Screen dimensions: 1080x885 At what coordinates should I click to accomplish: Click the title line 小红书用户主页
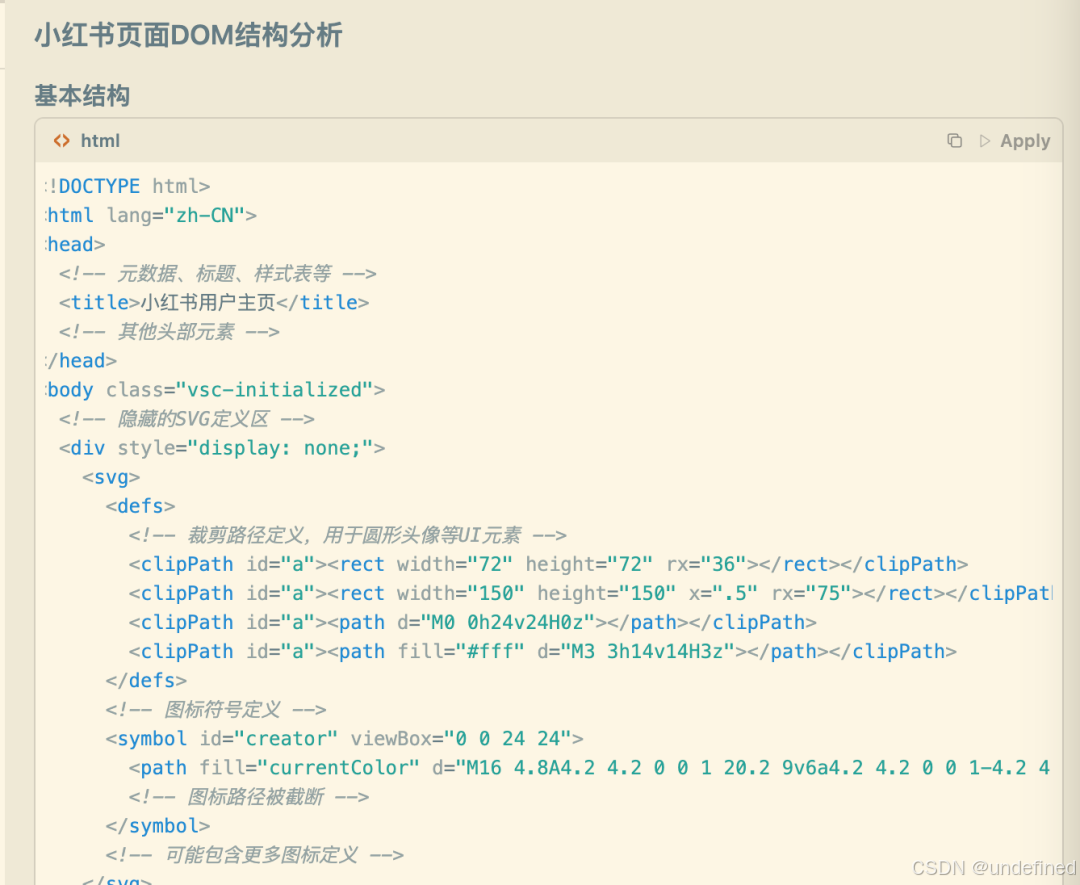click(x=214, y=302)
